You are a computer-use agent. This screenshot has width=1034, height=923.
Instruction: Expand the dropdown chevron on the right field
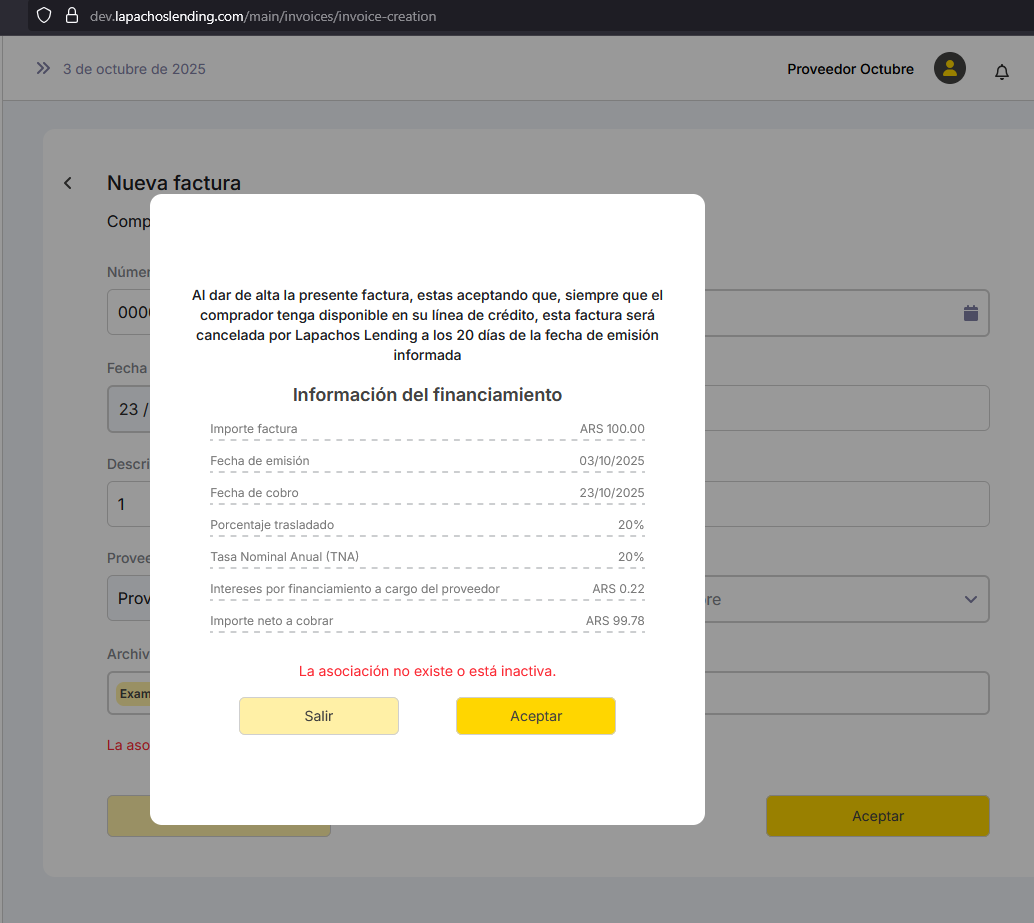point(969,599)
